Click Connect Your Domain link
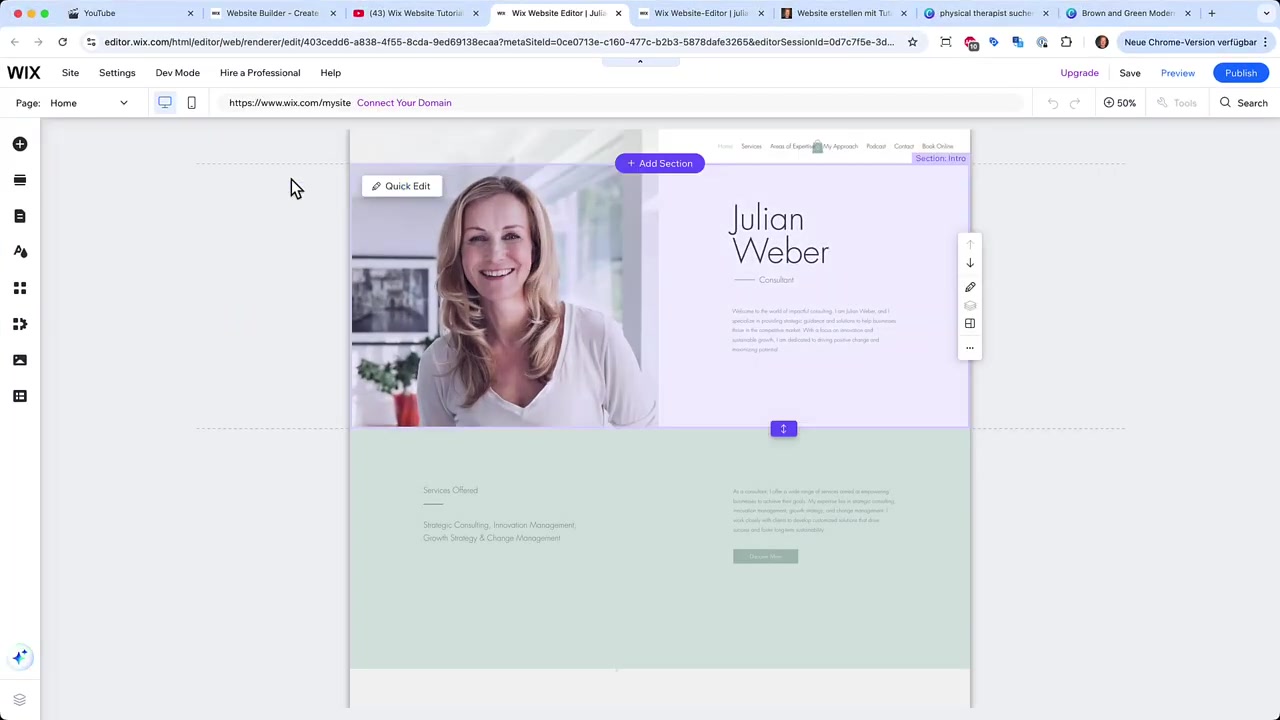1280x720 pixels. point(404,103)
